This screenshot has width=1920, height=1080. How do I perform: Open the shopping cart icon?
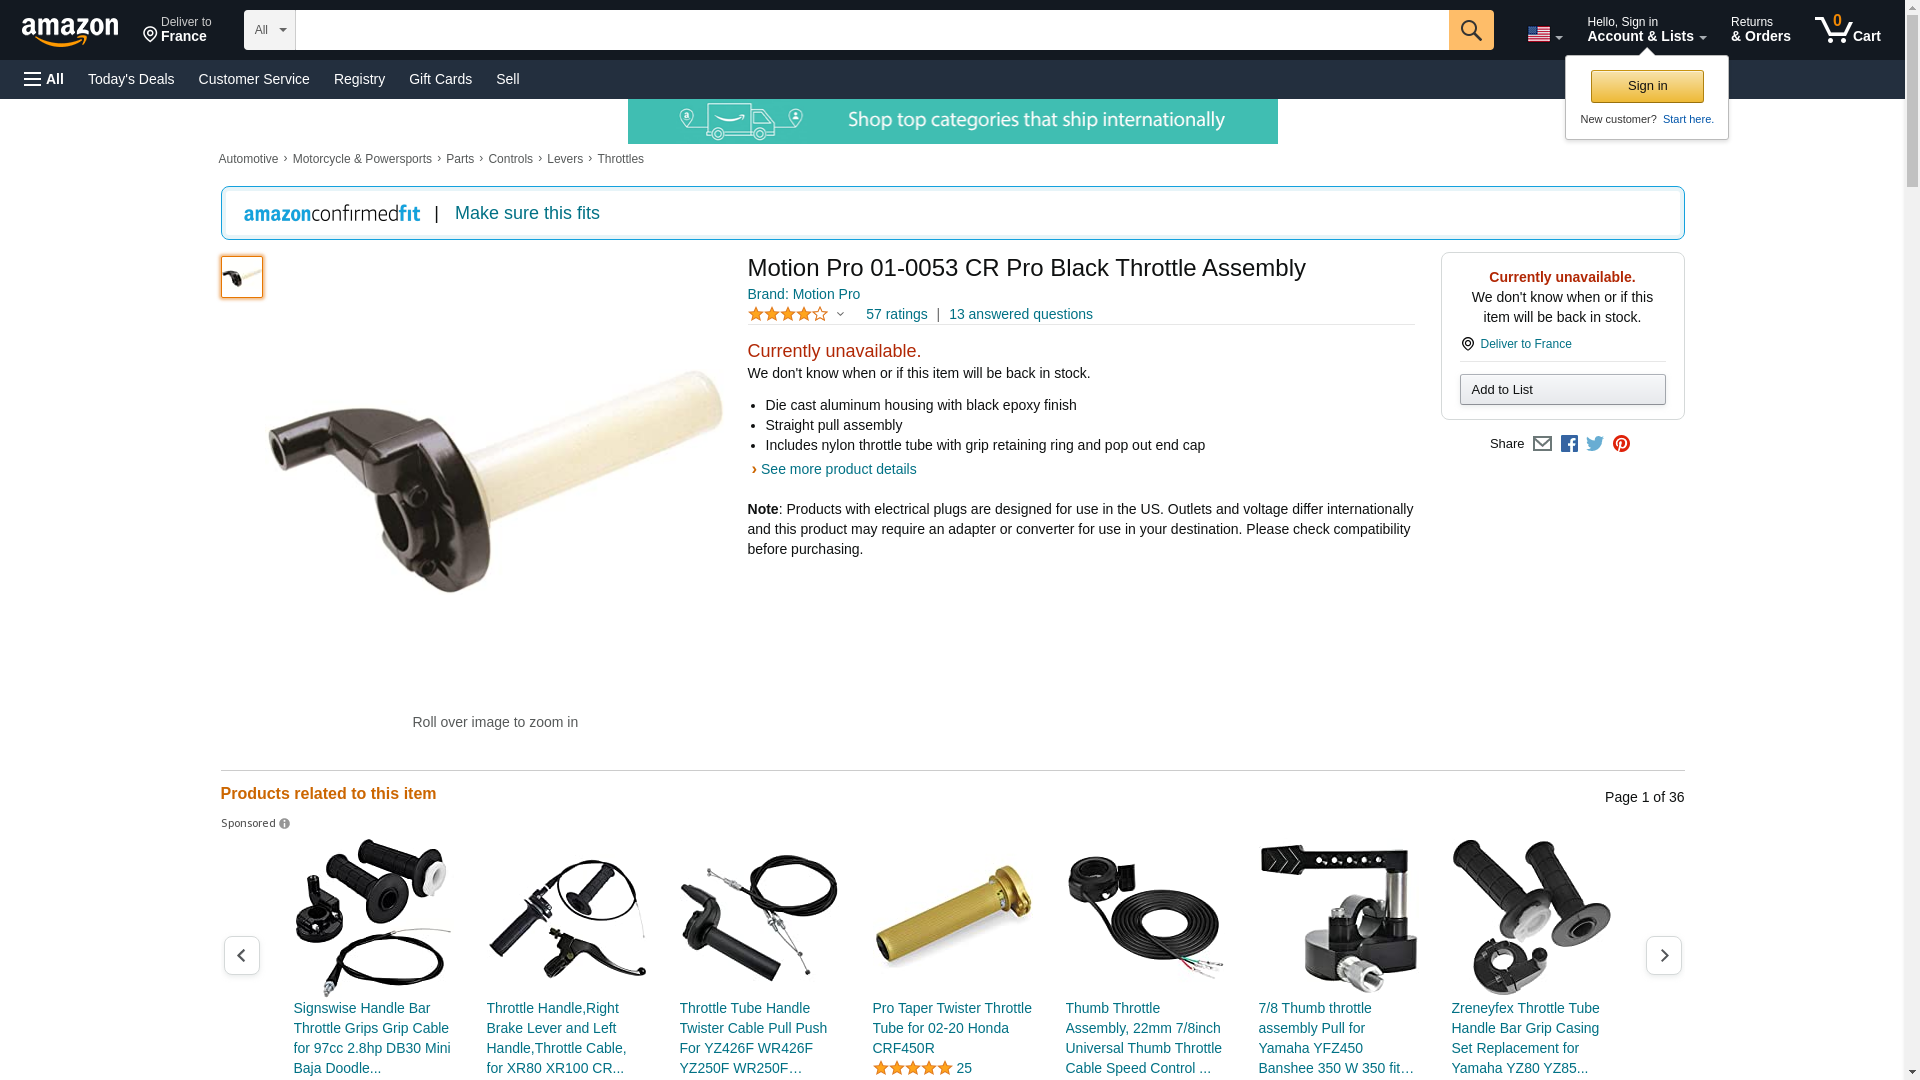1847,30
